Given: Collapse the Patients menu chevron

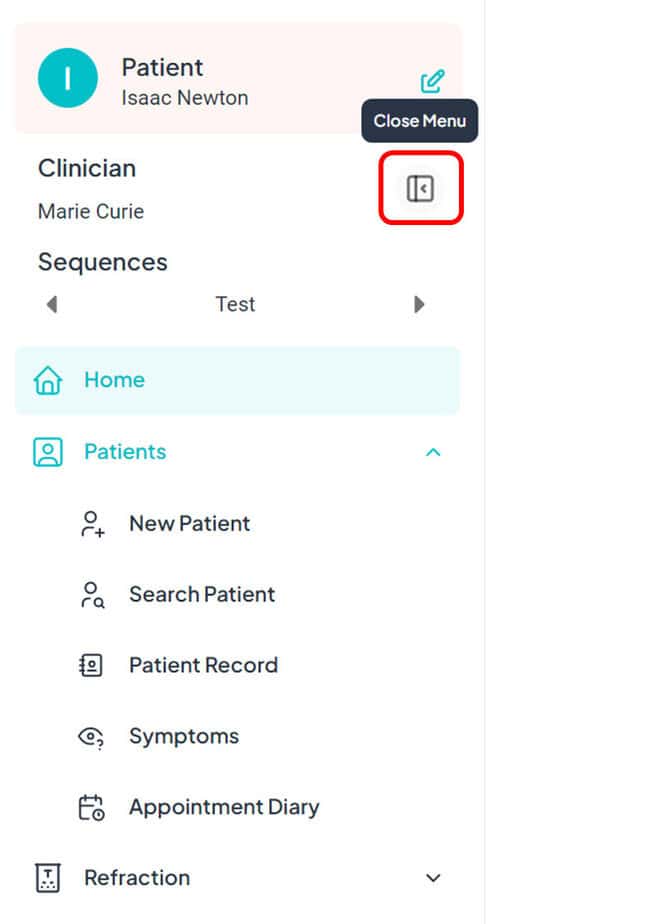Looking at the screenshot, I should (x=433, y=452).
